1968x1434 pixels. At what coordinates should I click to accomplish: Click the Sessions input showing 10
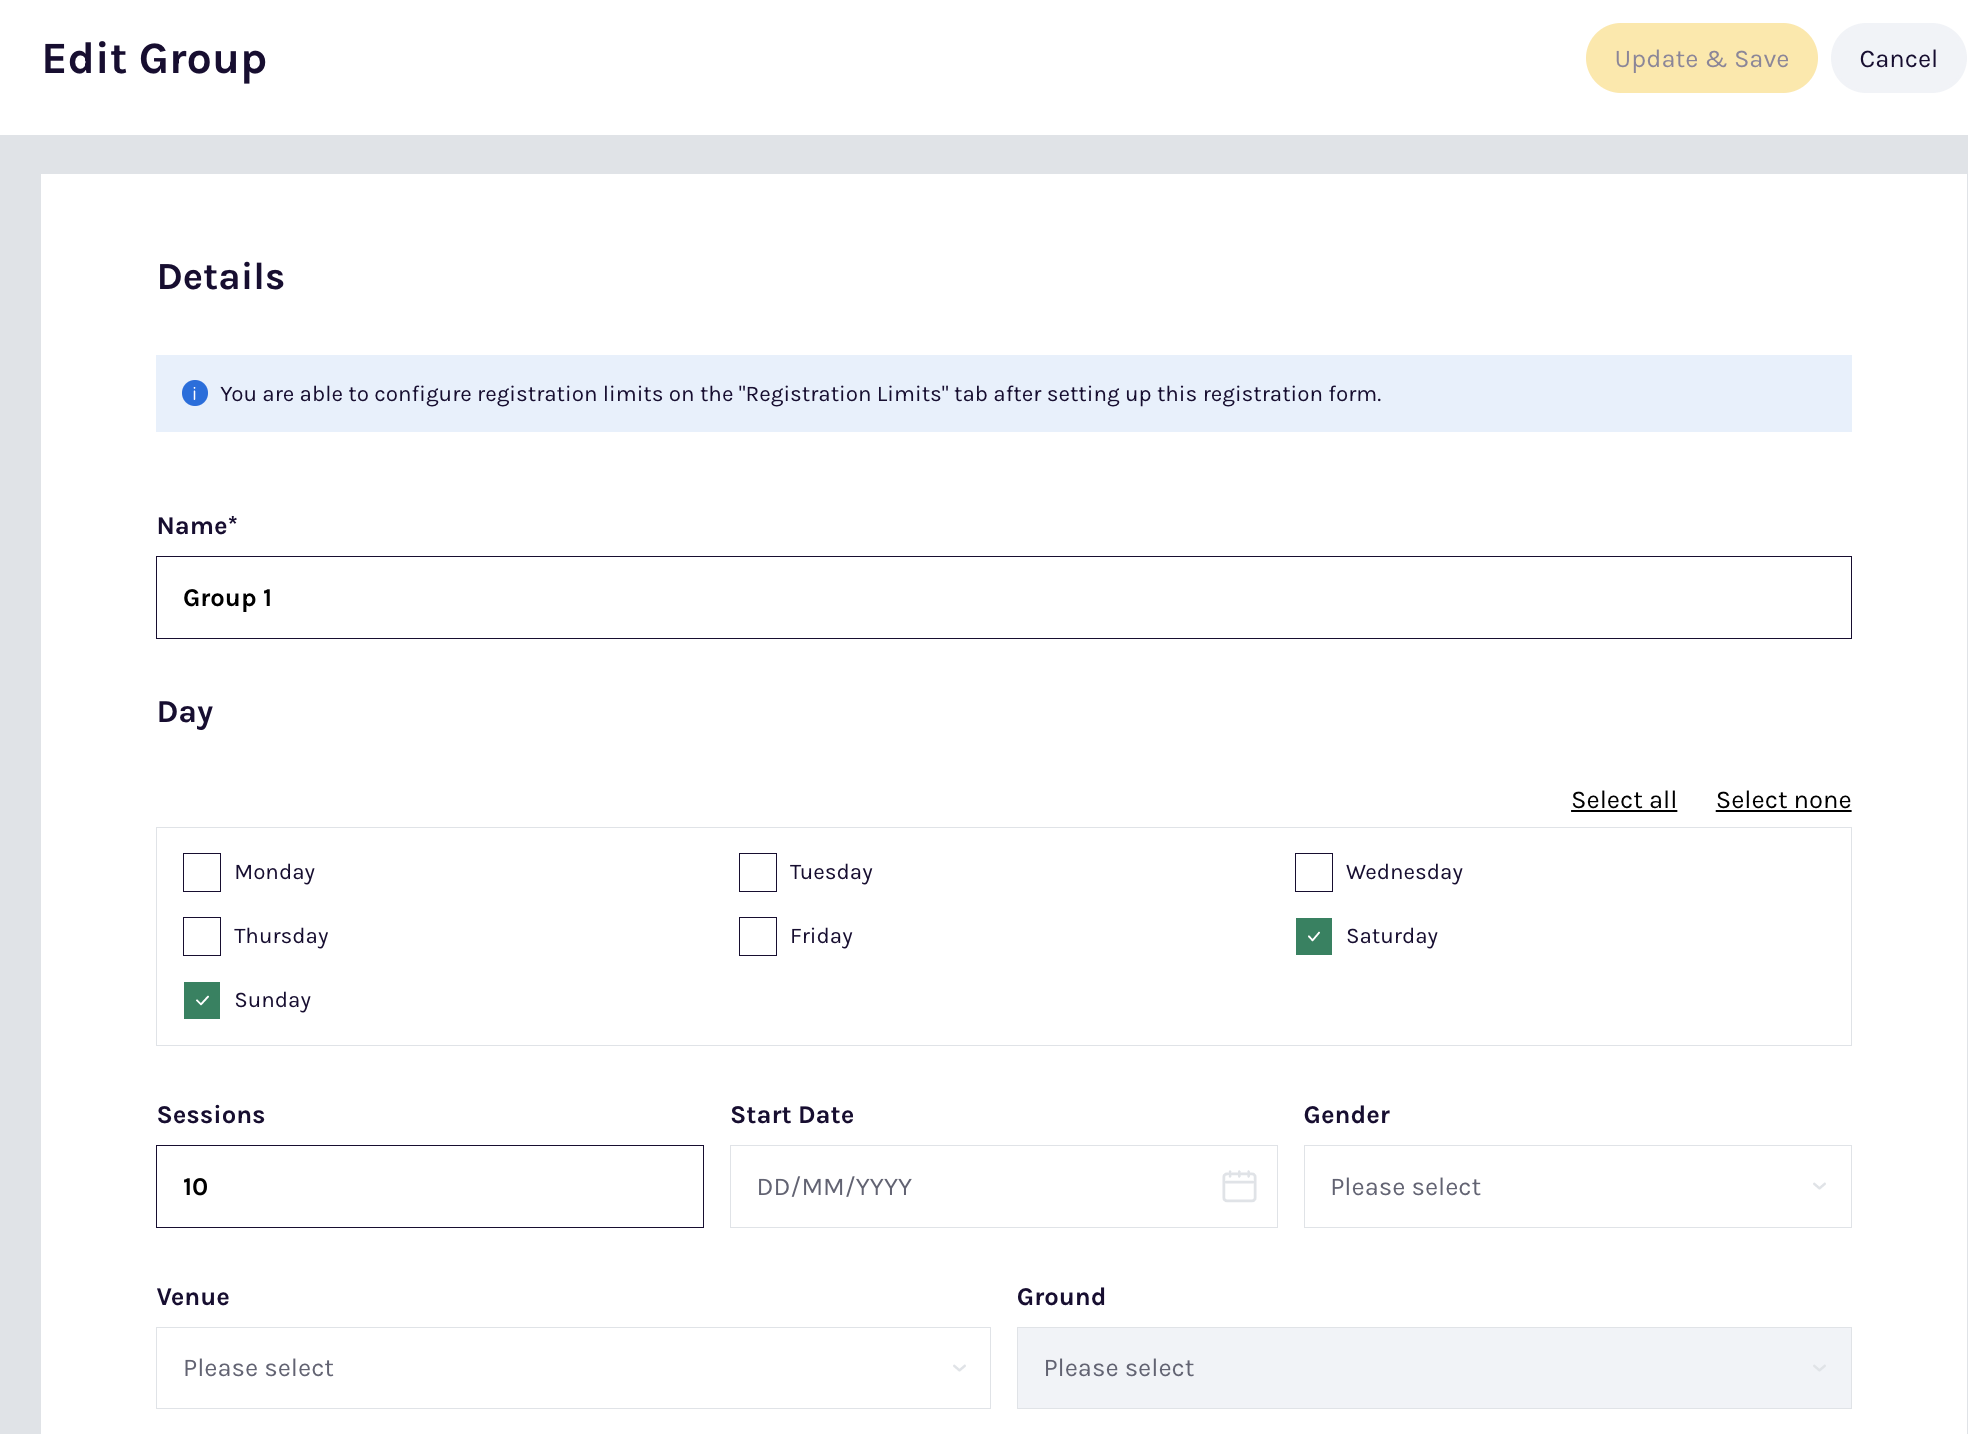coord(429,1187)
